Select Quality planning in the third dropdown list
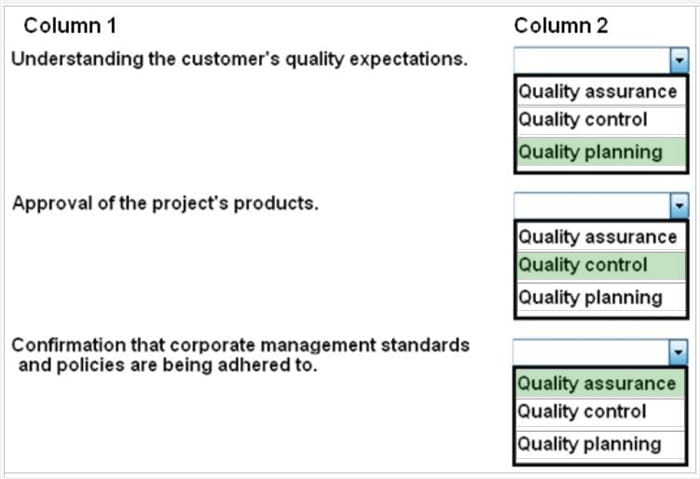The height and width of the screenshot is (479, 700). [600, 444]
